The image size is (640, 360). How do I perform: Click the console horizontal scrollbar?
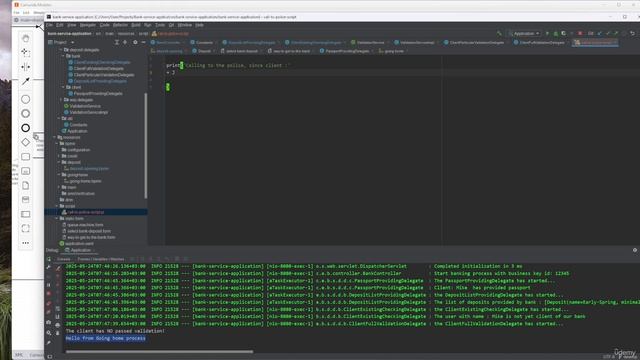pos(160,351)
